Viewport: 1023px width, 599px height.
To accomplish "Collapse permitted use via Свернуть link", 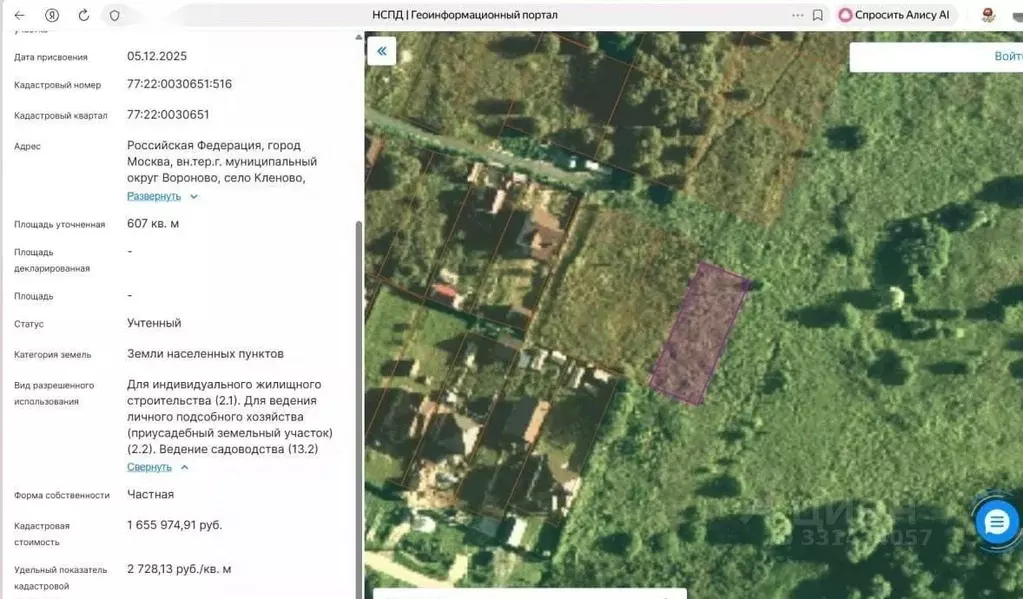I will click(x=149, y=467).
